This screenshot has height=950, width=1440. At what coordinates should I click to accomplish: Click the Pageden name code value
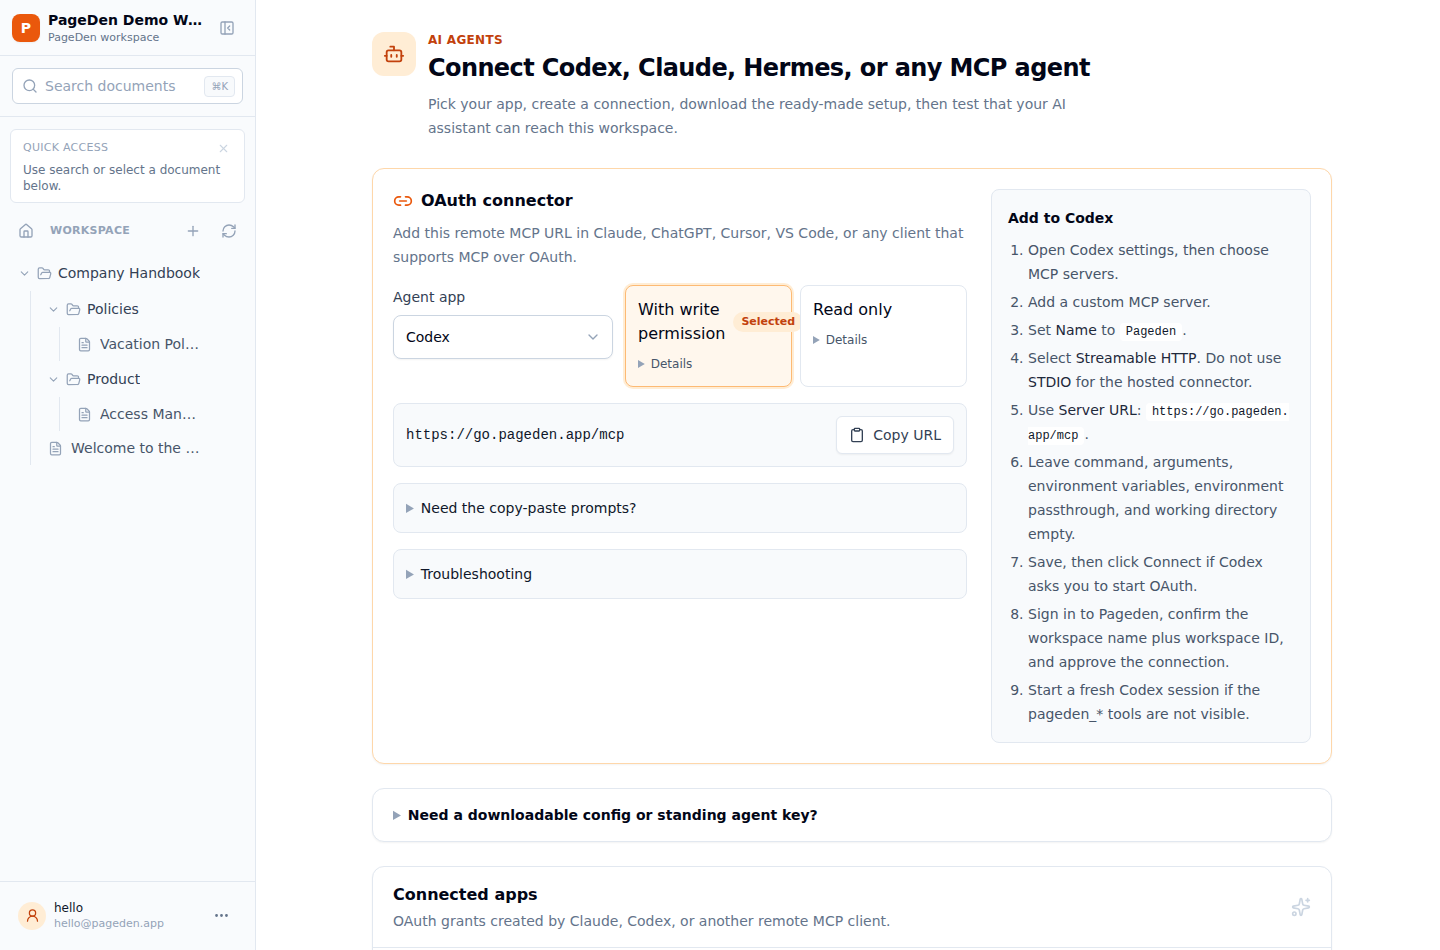pos(1151,331)
